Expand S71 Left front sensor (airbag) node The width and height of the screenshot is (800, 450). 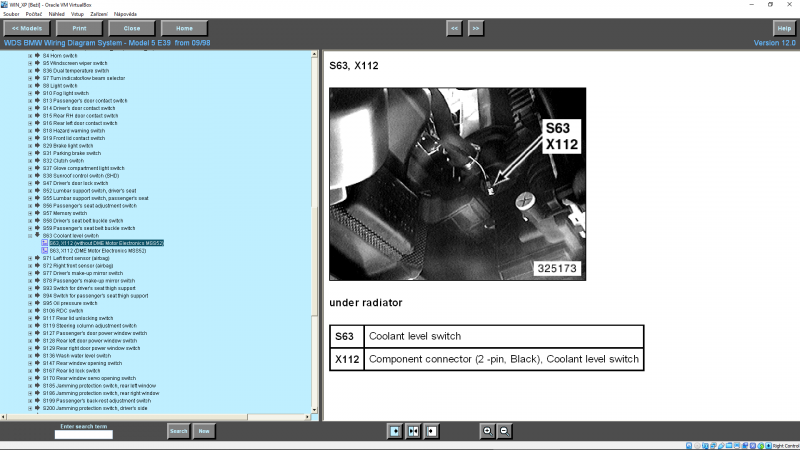coord(30,258)
